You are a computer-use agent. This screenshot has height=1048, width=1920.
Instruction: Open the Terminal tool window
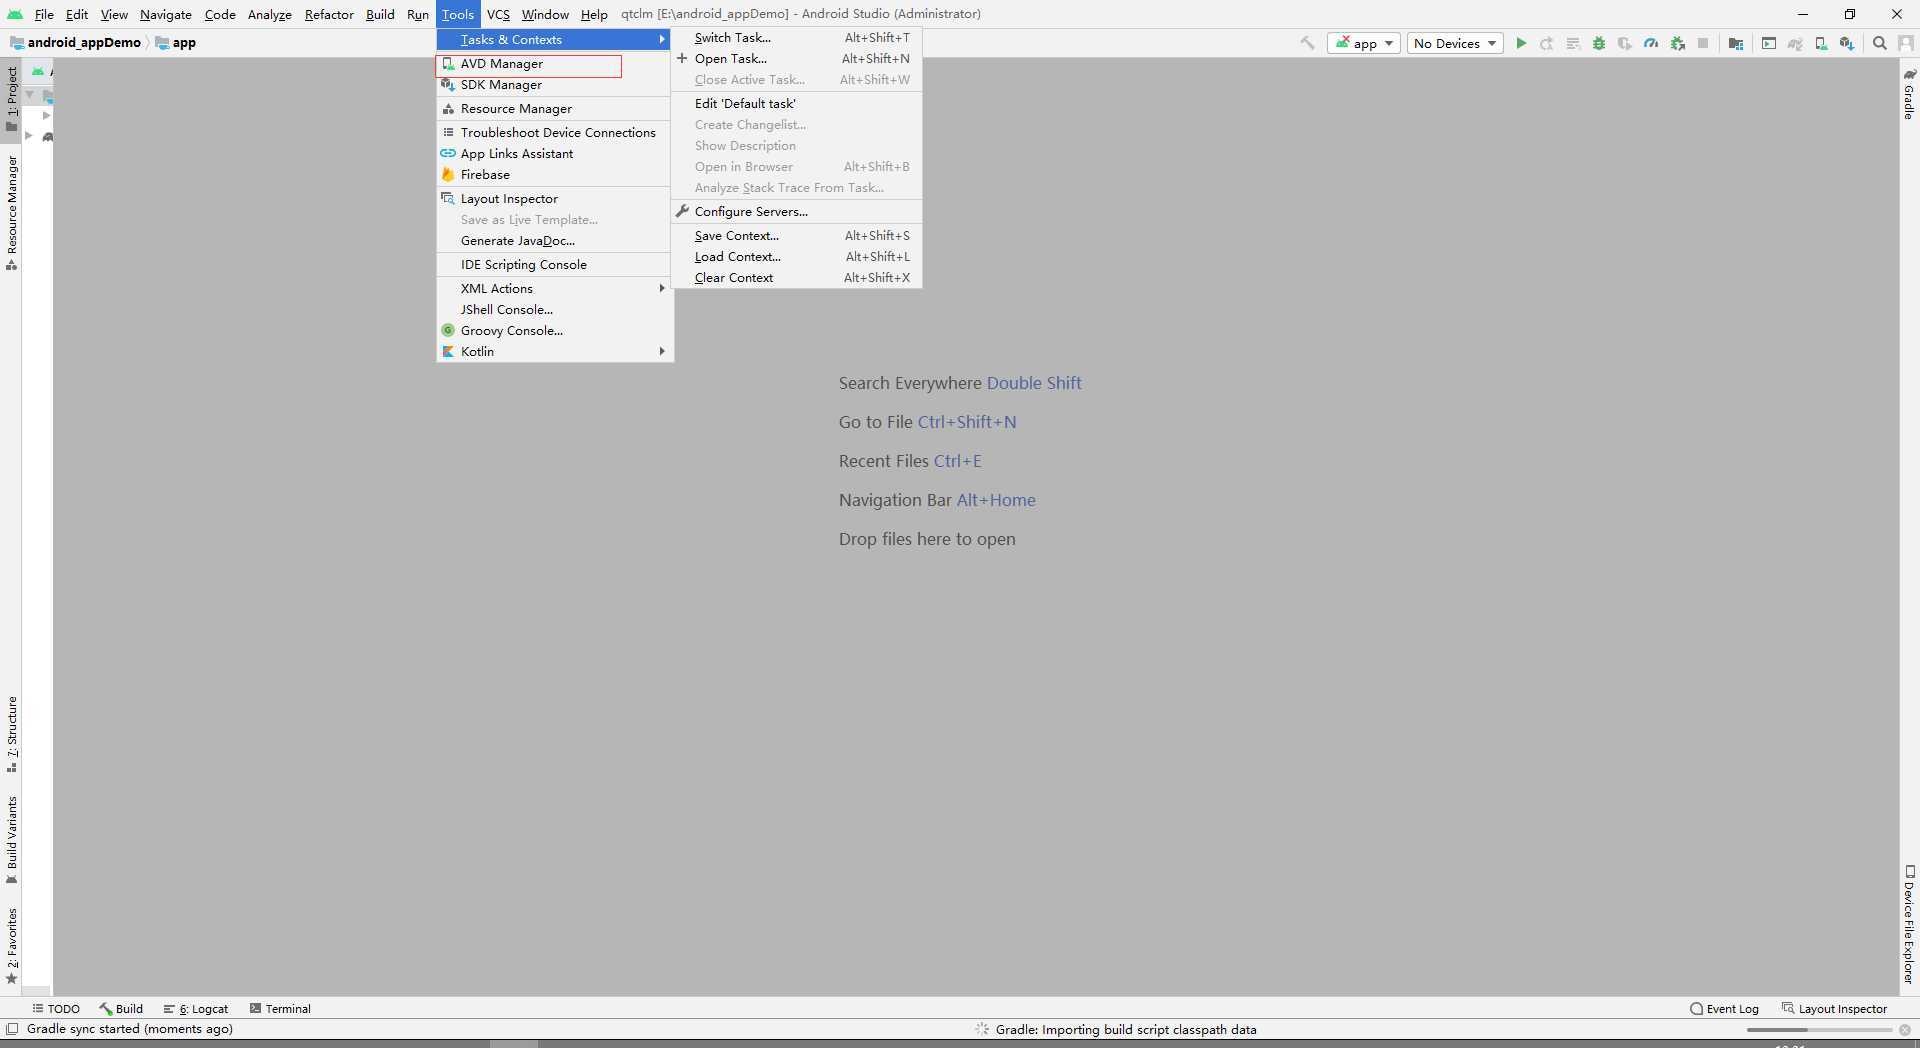click(280, 1008)
